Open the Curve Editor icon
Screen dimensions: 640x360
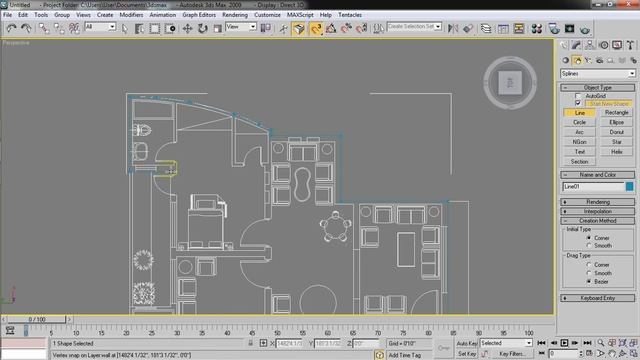(x=503, y=28)
